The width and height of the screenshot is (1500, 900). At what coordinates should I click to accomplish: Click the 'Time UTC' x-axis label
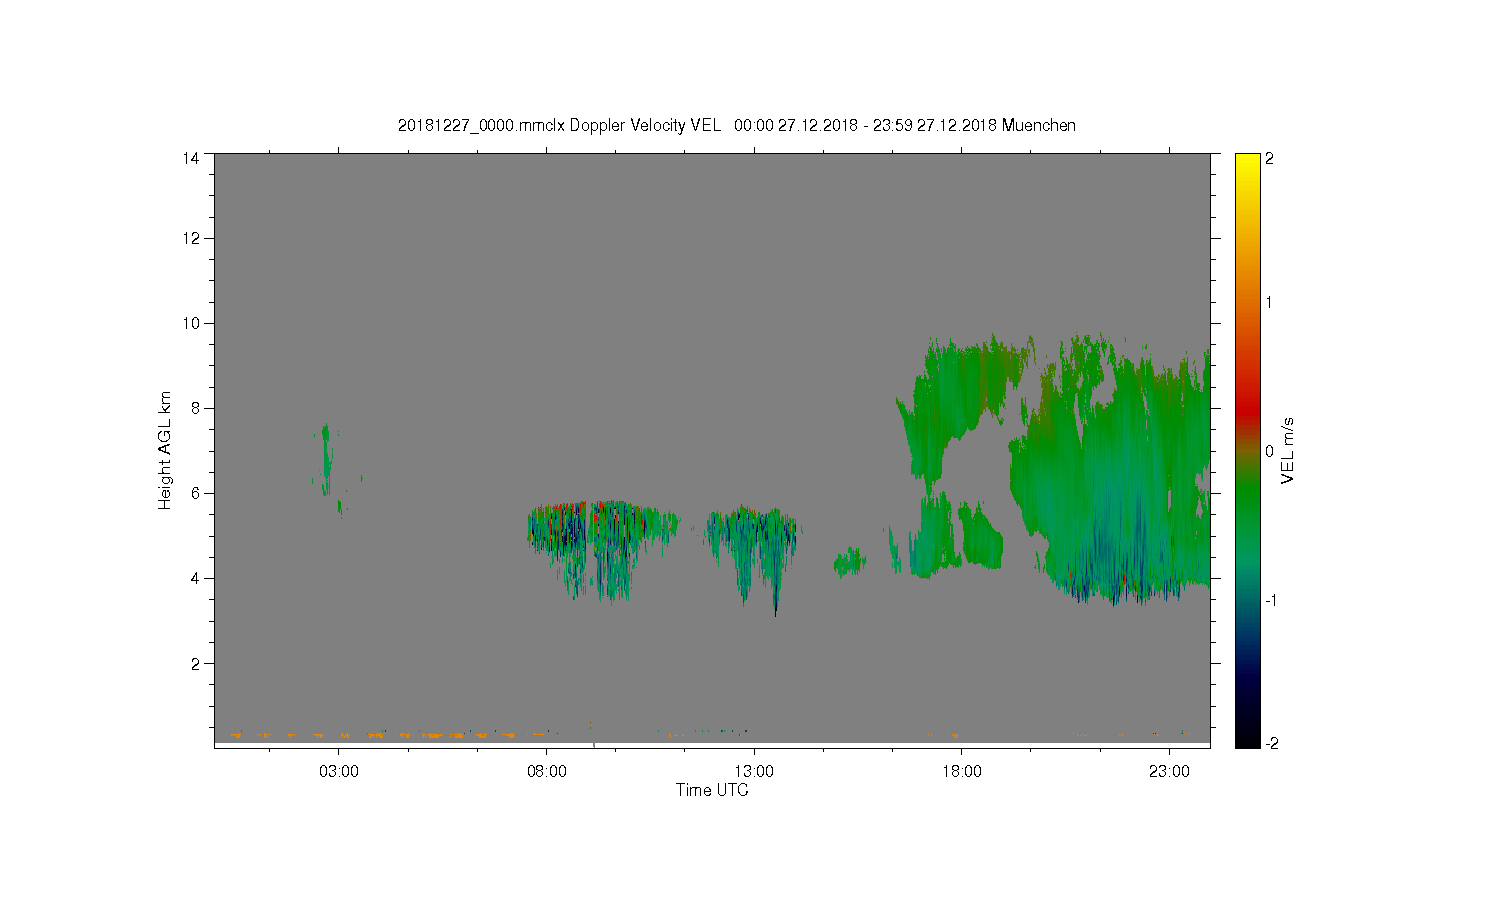[x=712, y=790]
